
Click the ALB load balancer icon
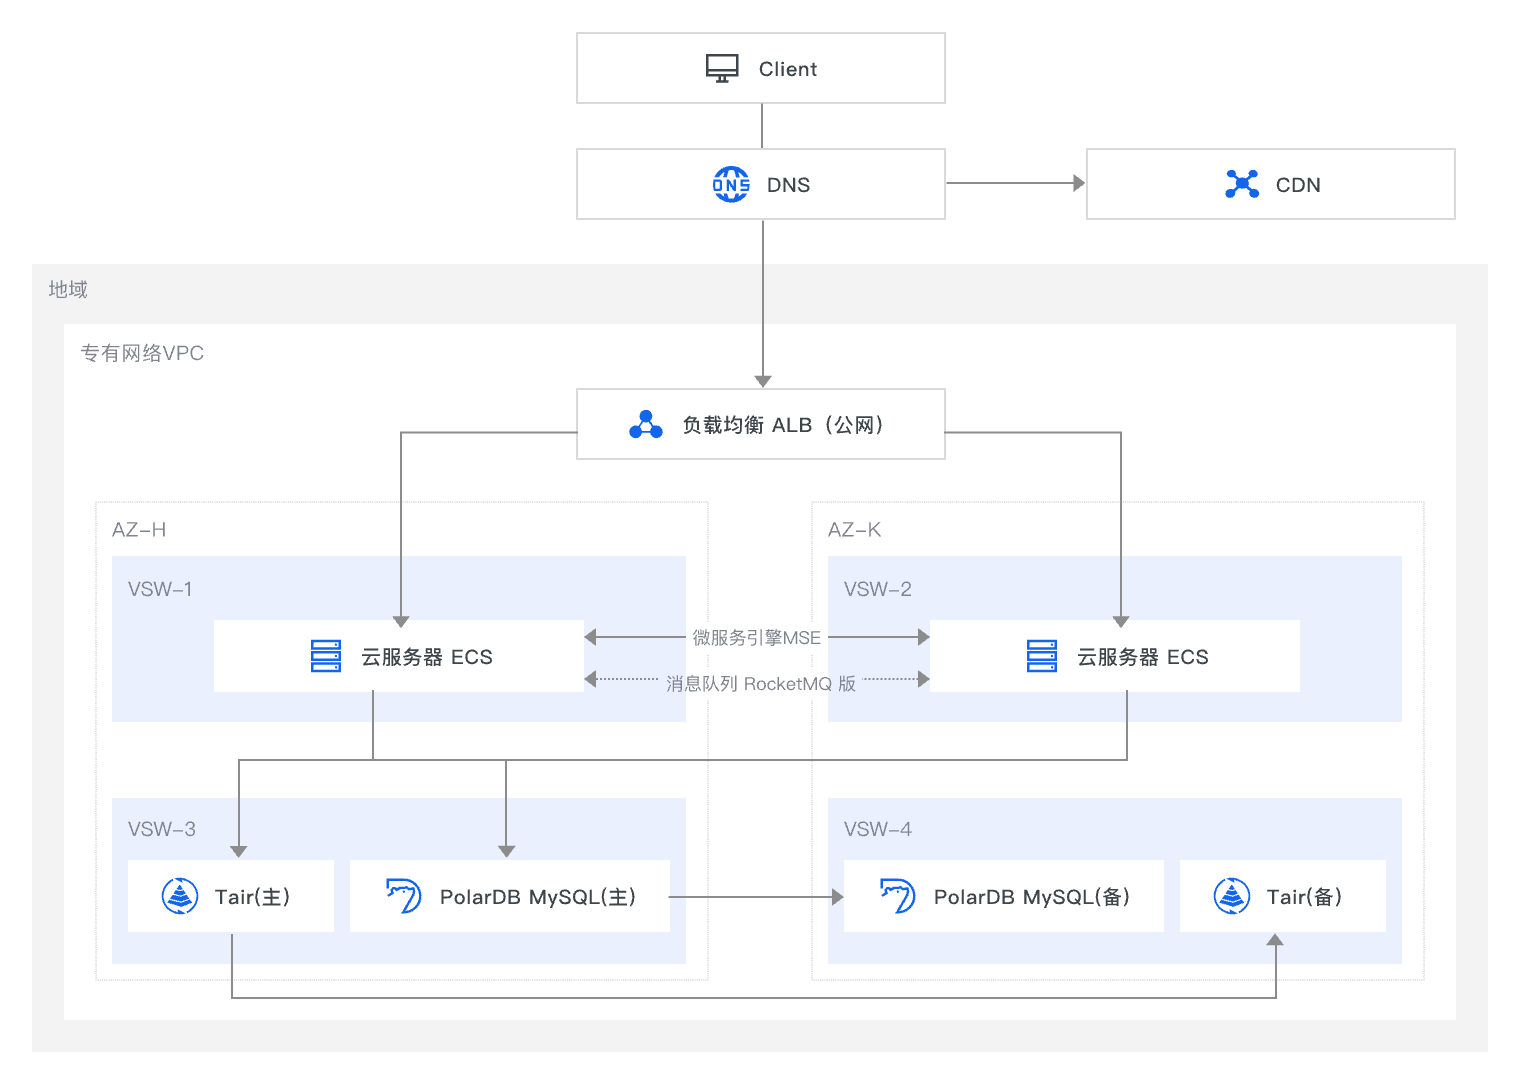(x=646, y=425)
